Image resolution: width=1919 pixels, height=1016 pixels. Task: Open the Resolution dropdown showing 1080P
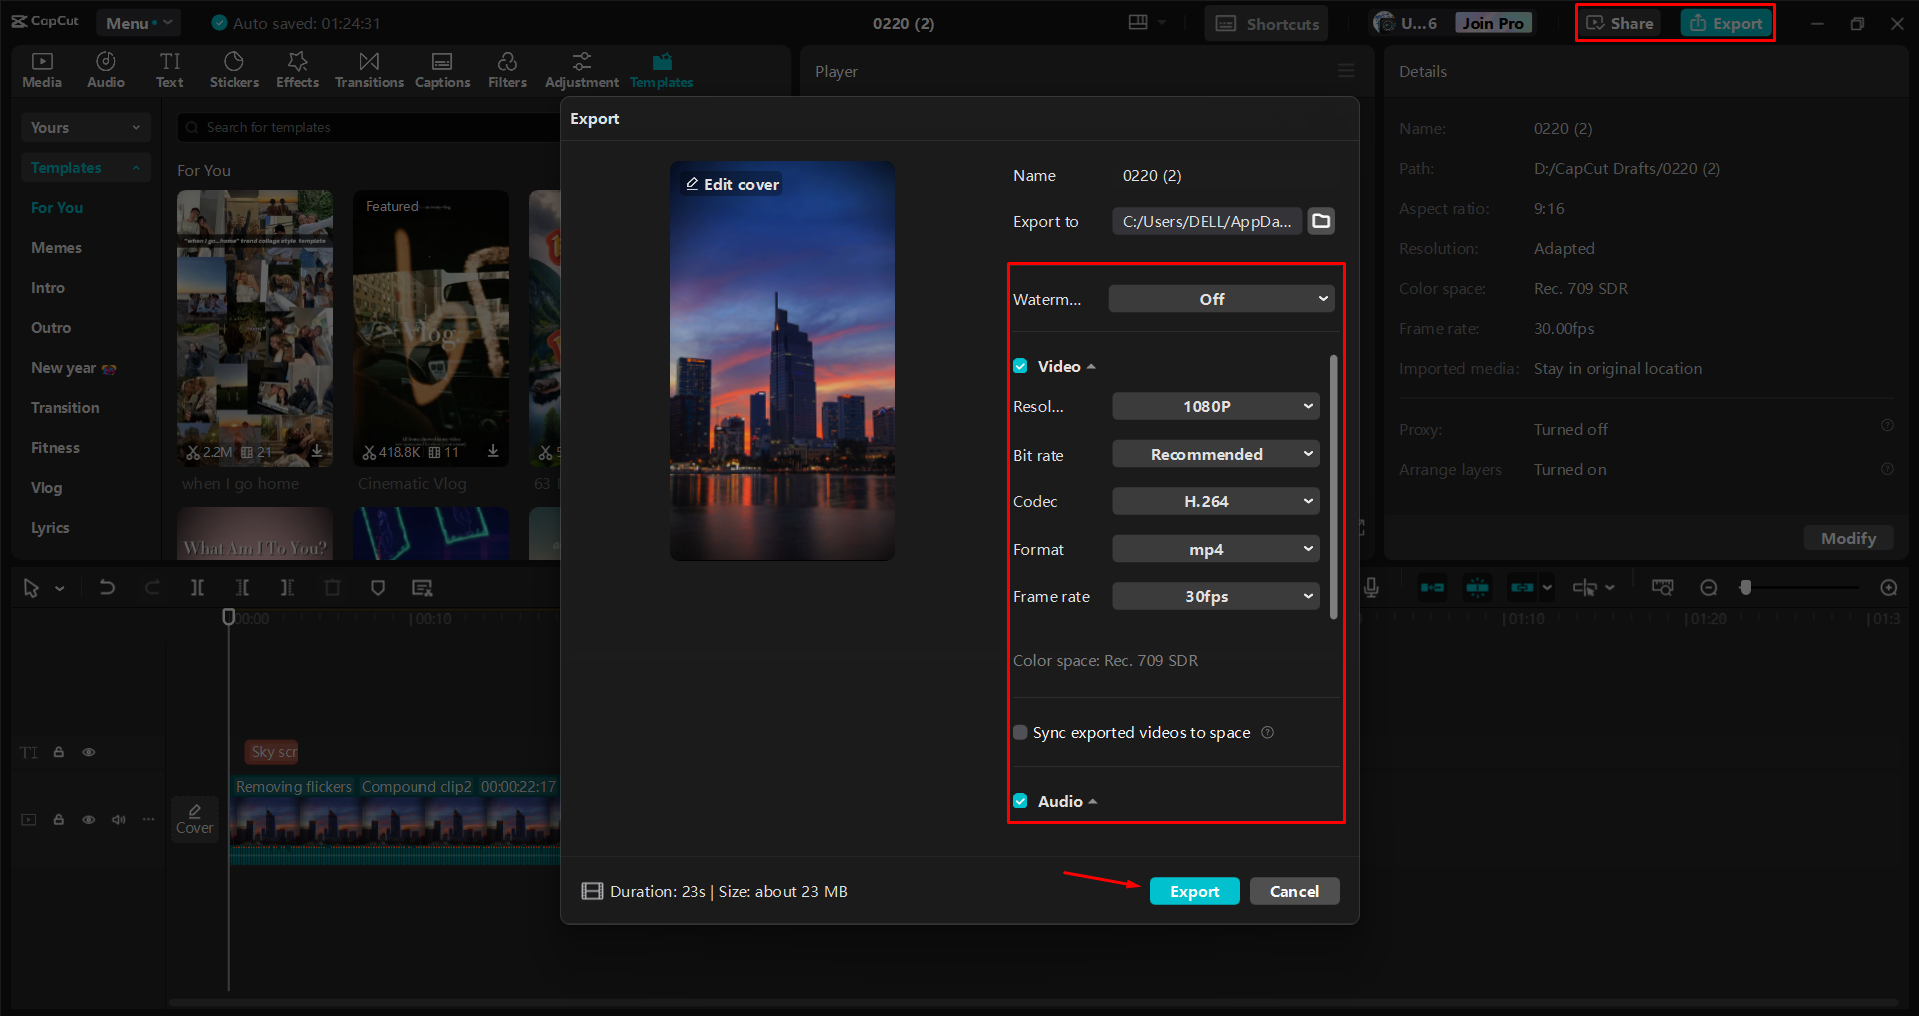(1215, 406)
